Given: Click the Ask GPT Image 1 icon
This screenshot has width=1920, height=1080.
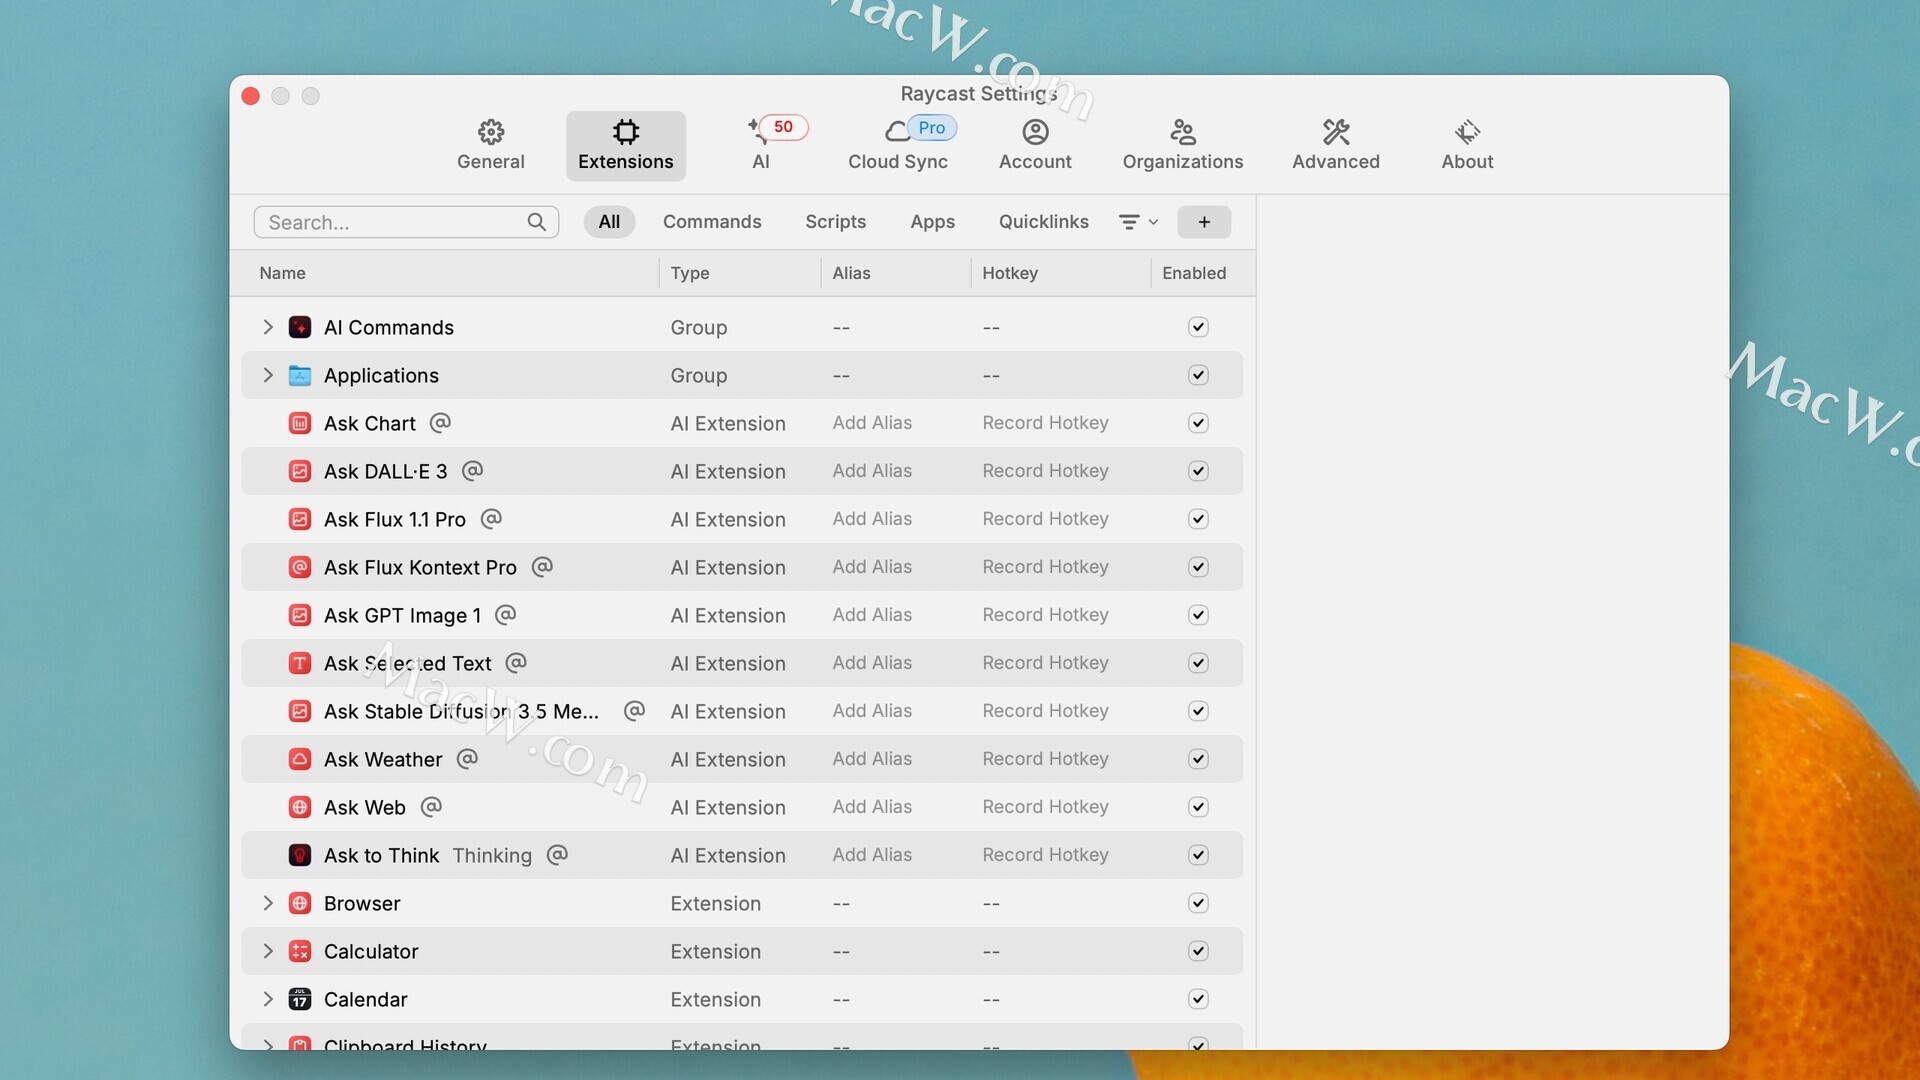Looking at the screenshot, I should (x=300, y=615).
